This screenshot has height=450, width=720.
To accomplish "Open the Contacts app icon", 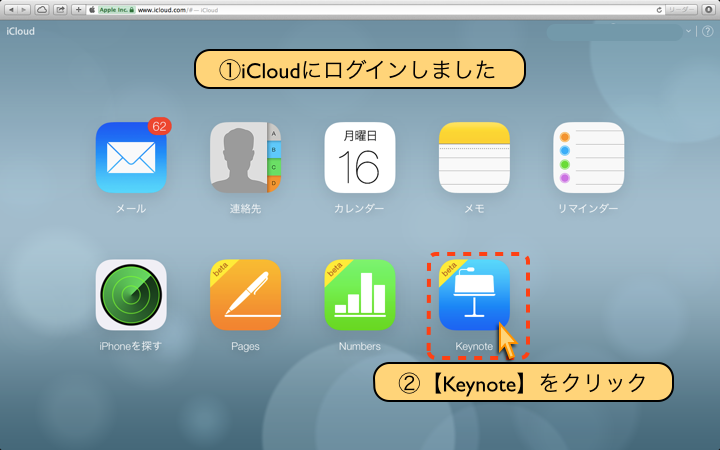I will [245, 158].
